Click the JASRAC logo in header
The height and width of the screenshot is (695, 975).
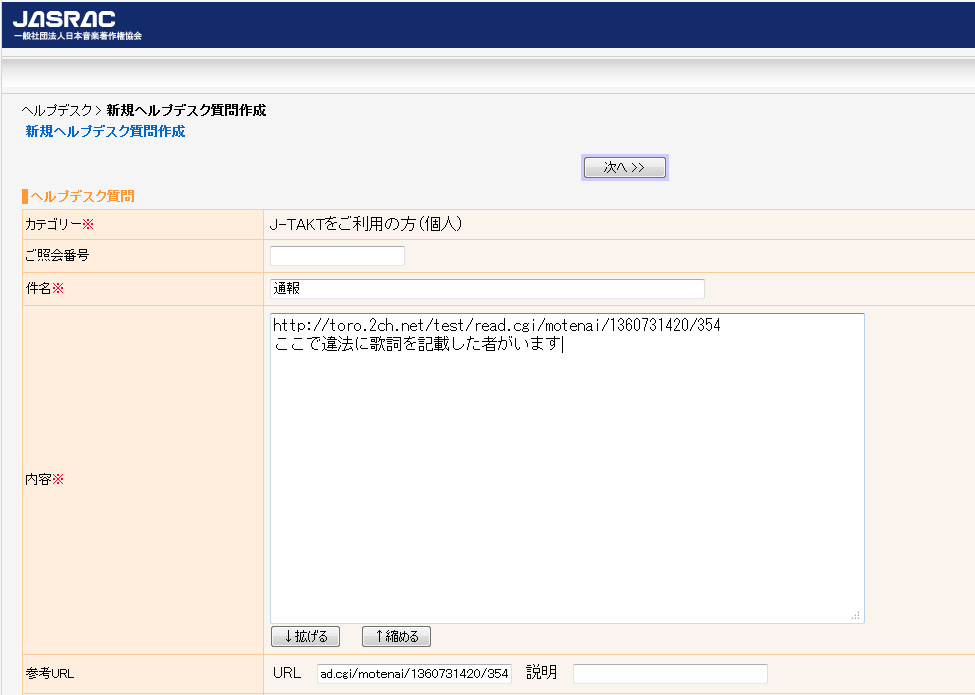point(77,25)
